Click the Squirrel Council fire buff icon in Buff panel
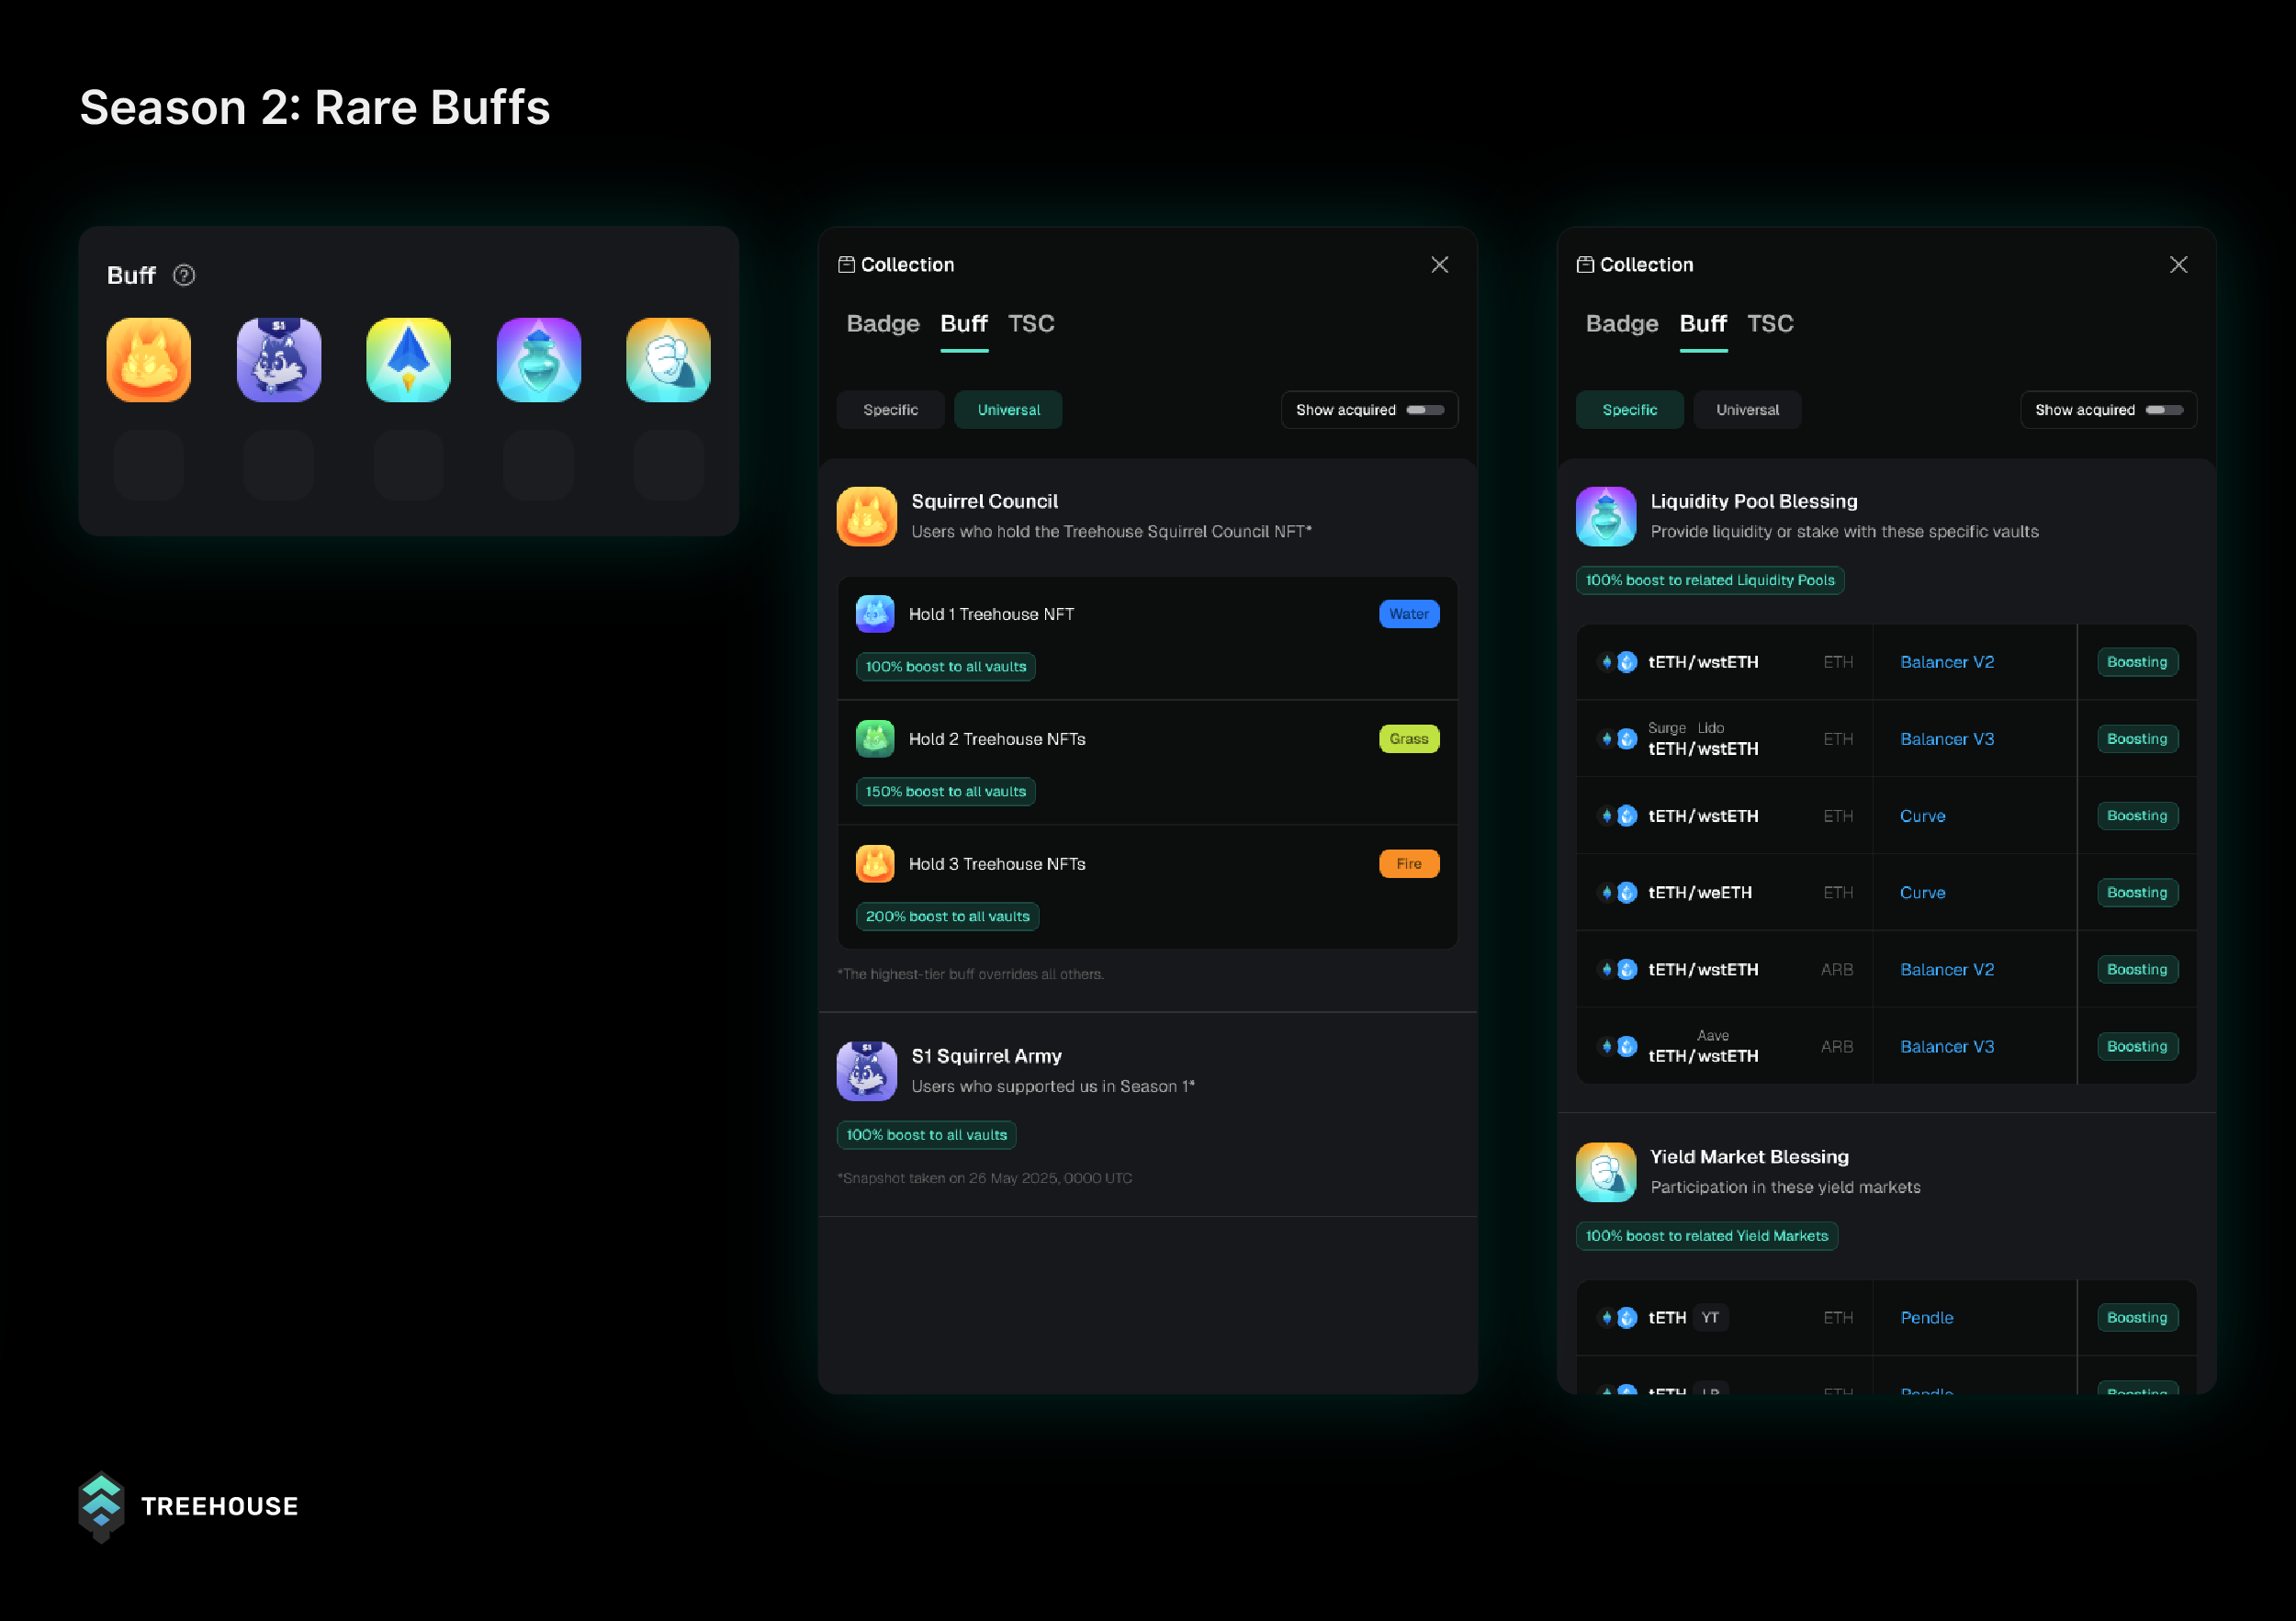The height and width of the screenshot is (1621, 2296). pos(149,360)
